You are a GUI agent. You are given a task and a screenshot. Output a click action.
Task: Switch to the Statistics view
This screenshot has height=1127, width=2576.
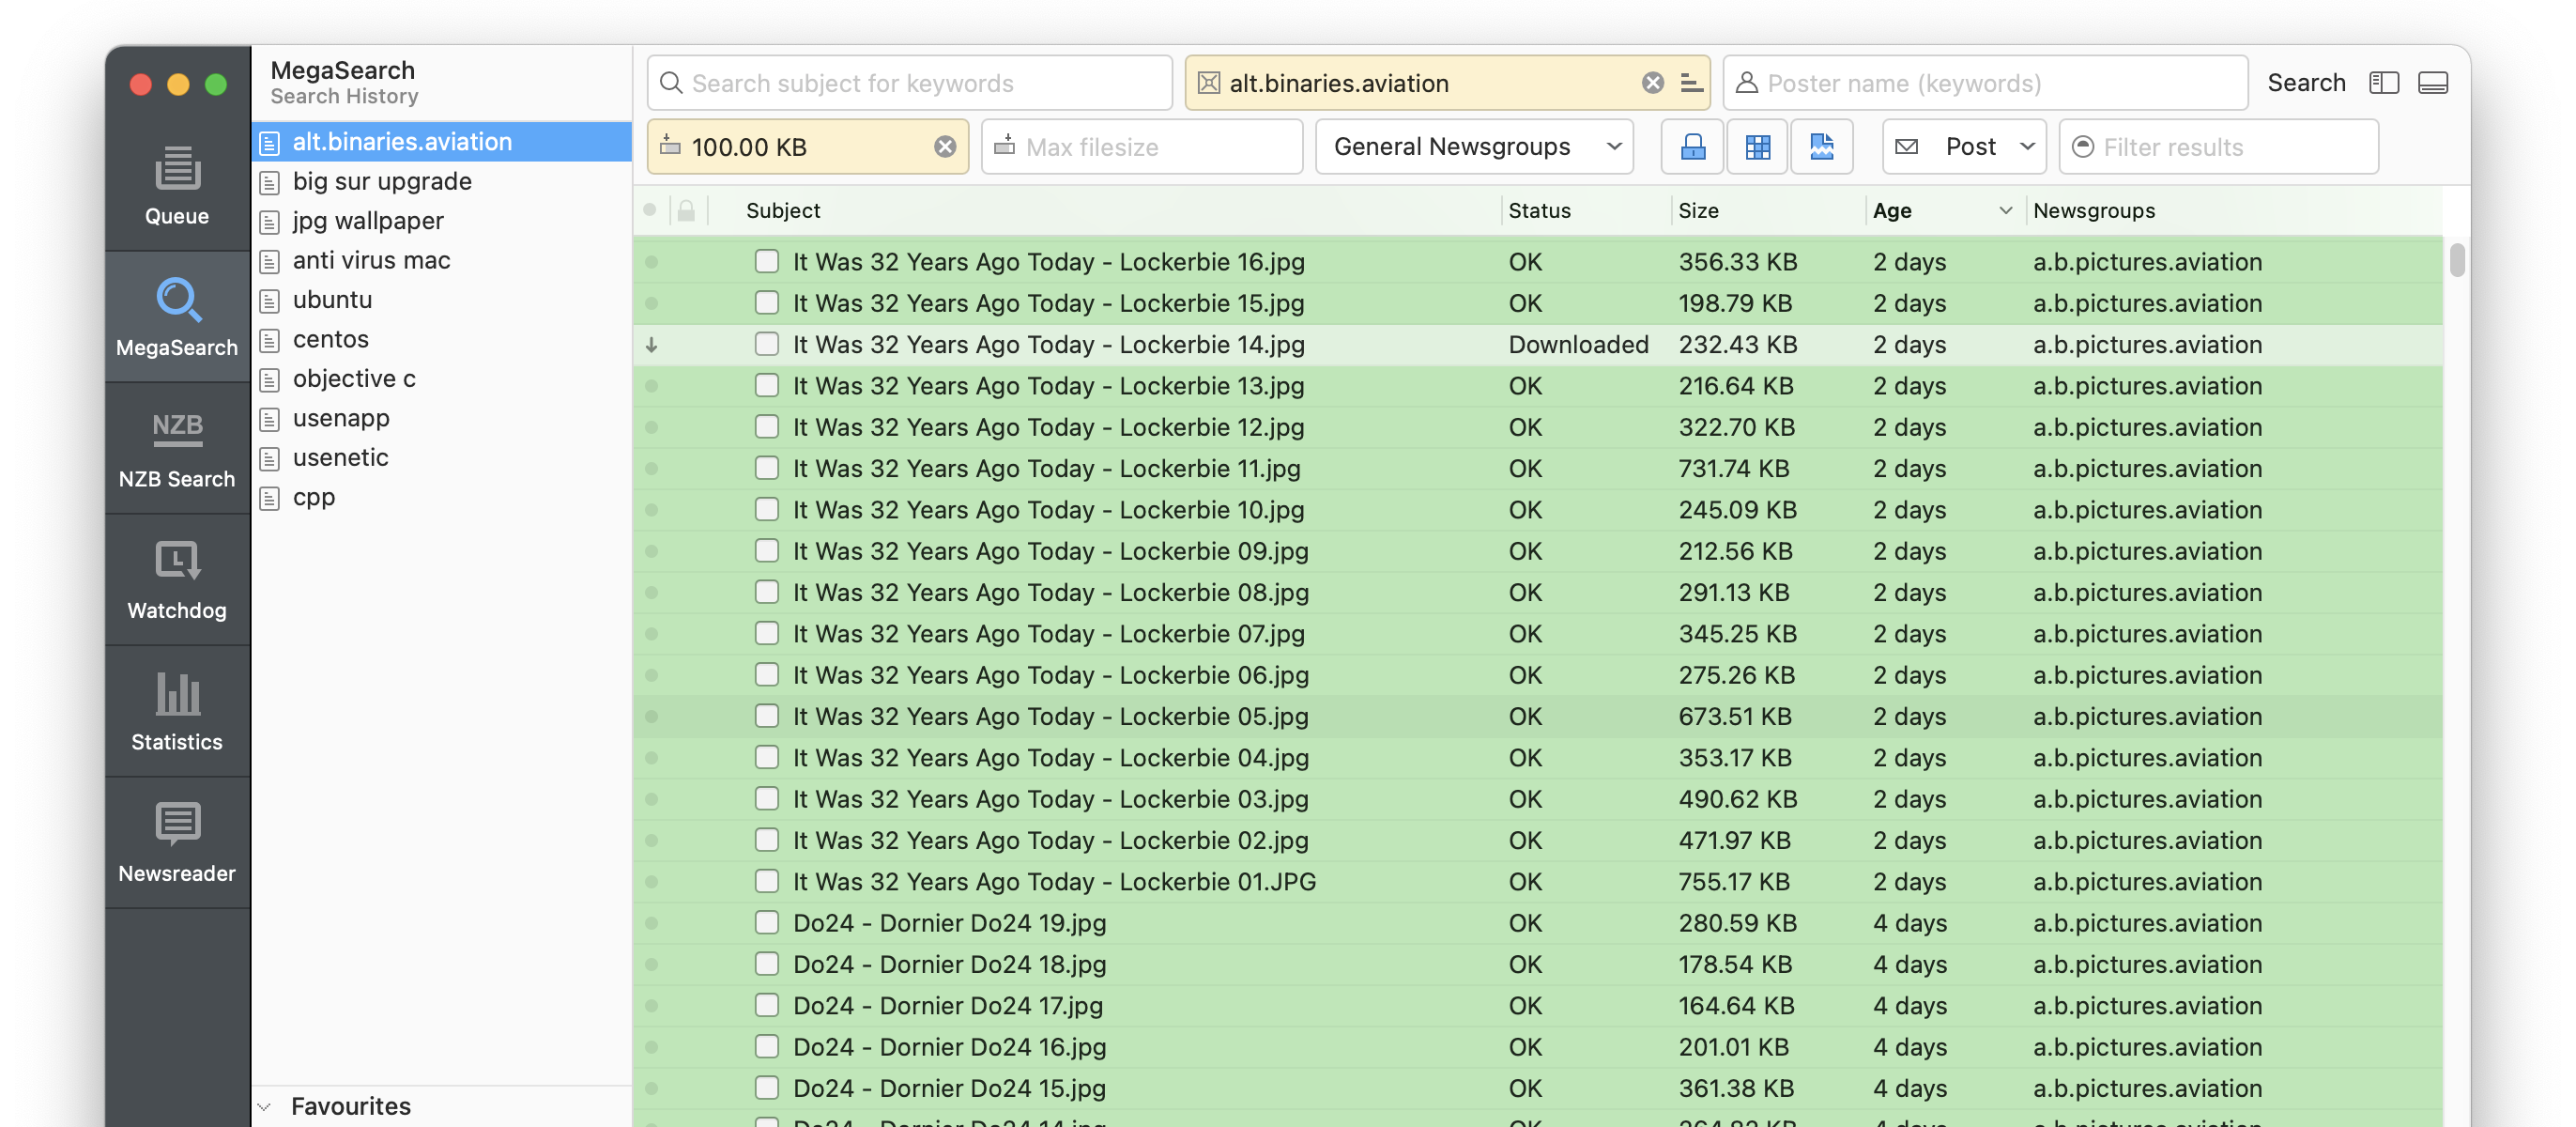(177, 711)
